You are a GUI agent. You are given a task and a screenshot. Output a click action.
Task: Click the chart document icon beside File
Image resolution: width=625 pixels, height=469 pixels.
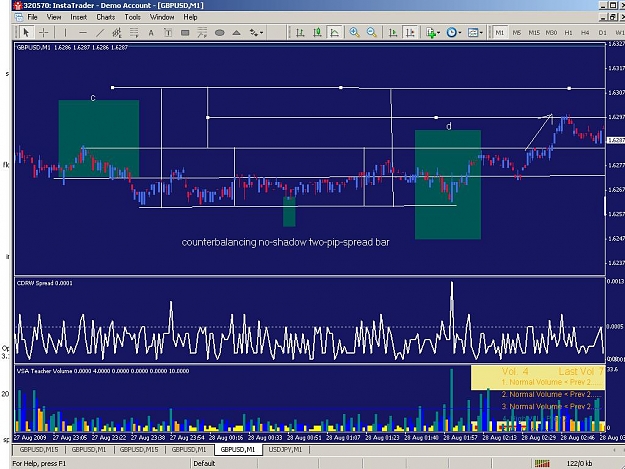pos(18,17)
